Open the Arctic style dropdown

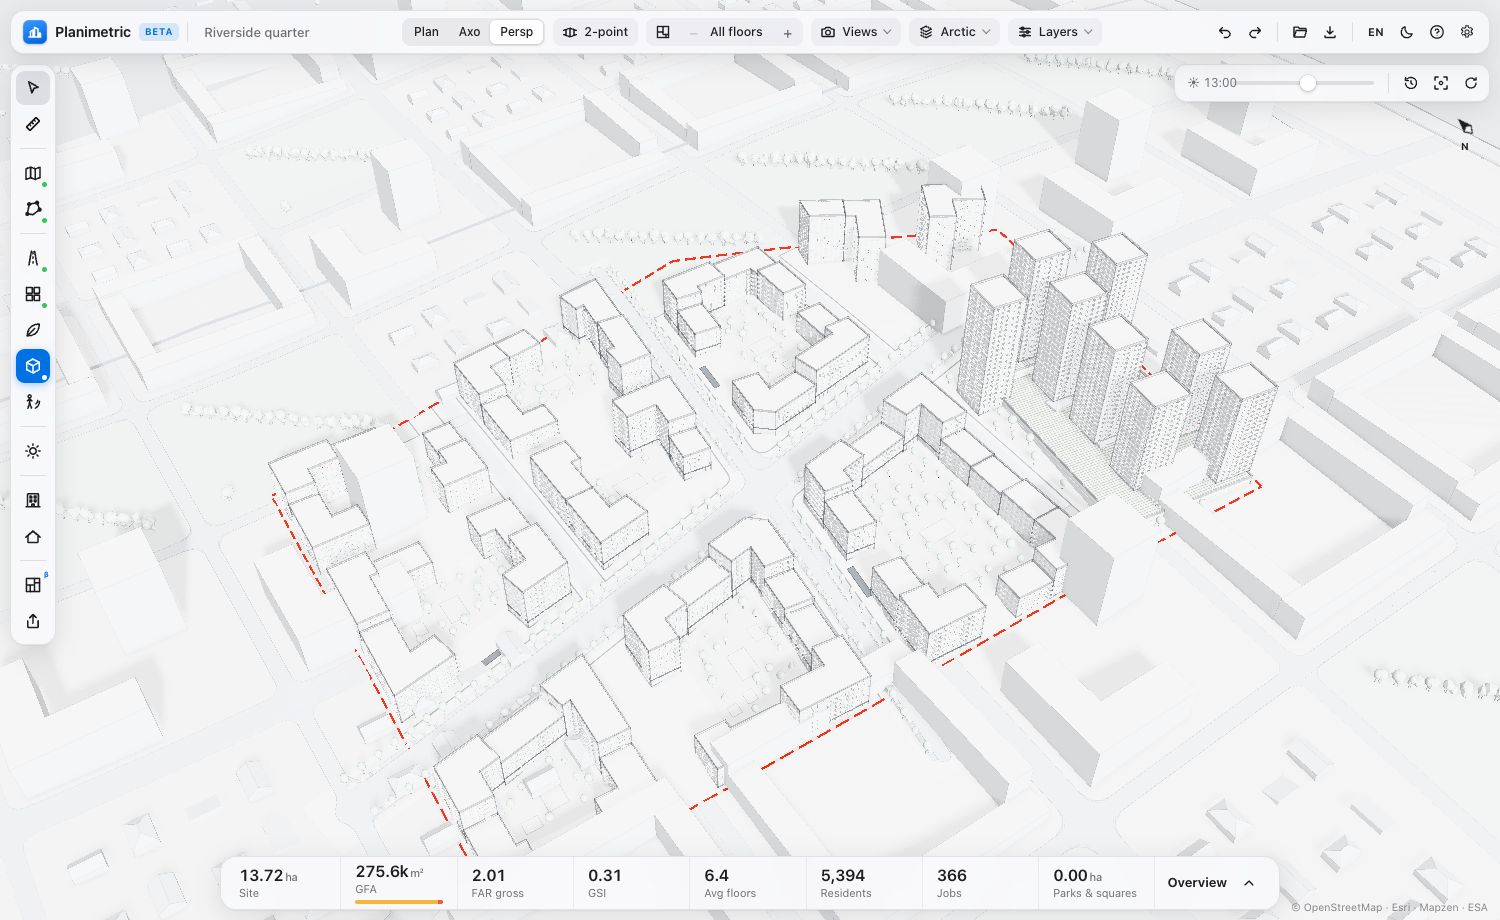pos(955,32)
